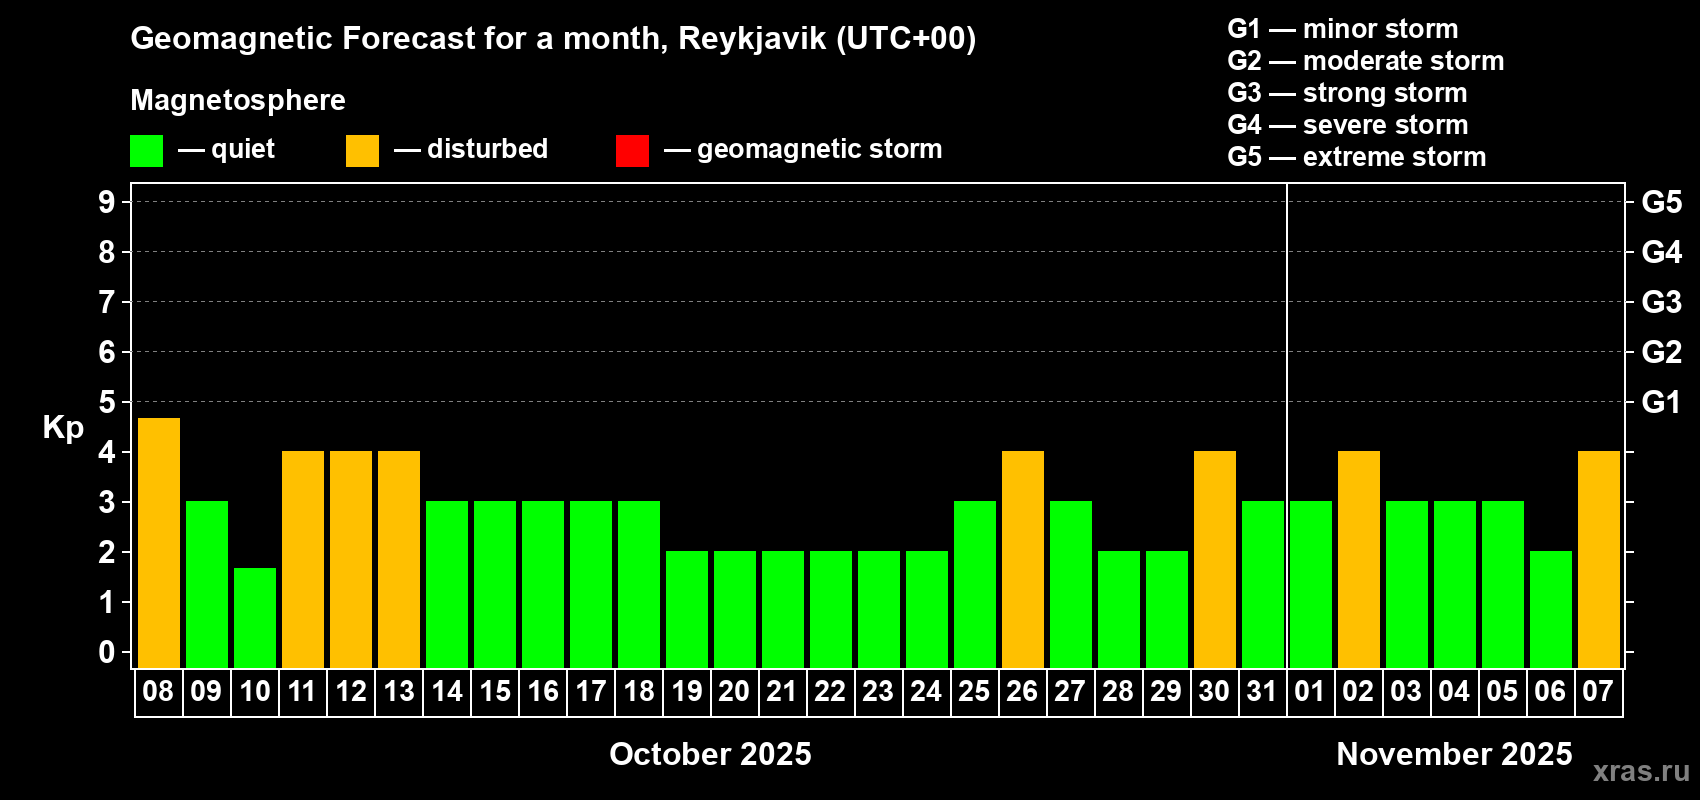Select the orange bar for October 08
The height and width of the screenshot is (800, 1700).
[x=159, y=543]
